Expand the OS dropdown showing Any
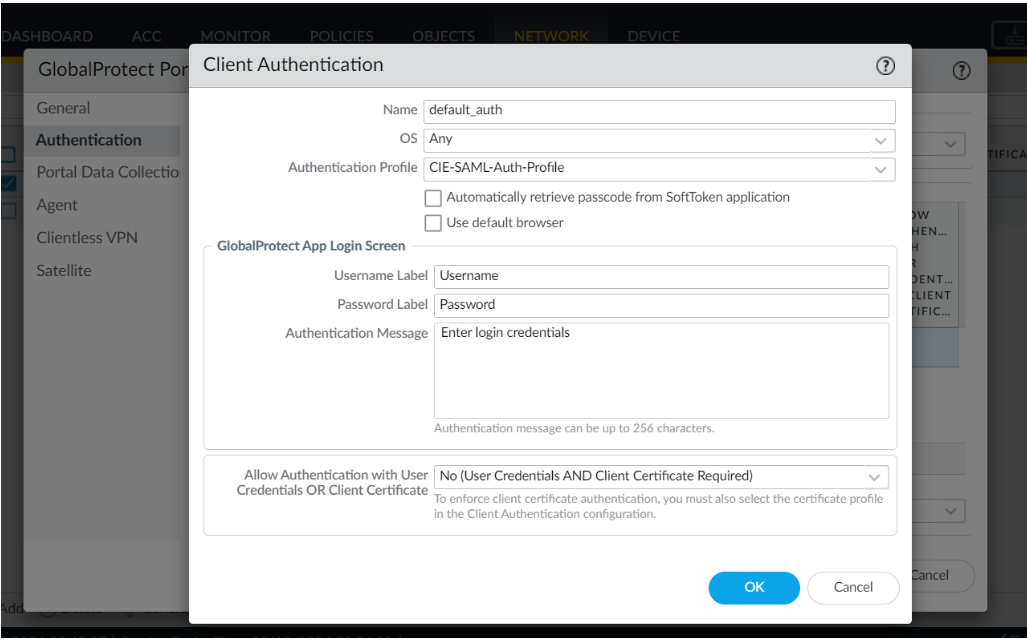The image size is (1027, 640). click(880, 141)
